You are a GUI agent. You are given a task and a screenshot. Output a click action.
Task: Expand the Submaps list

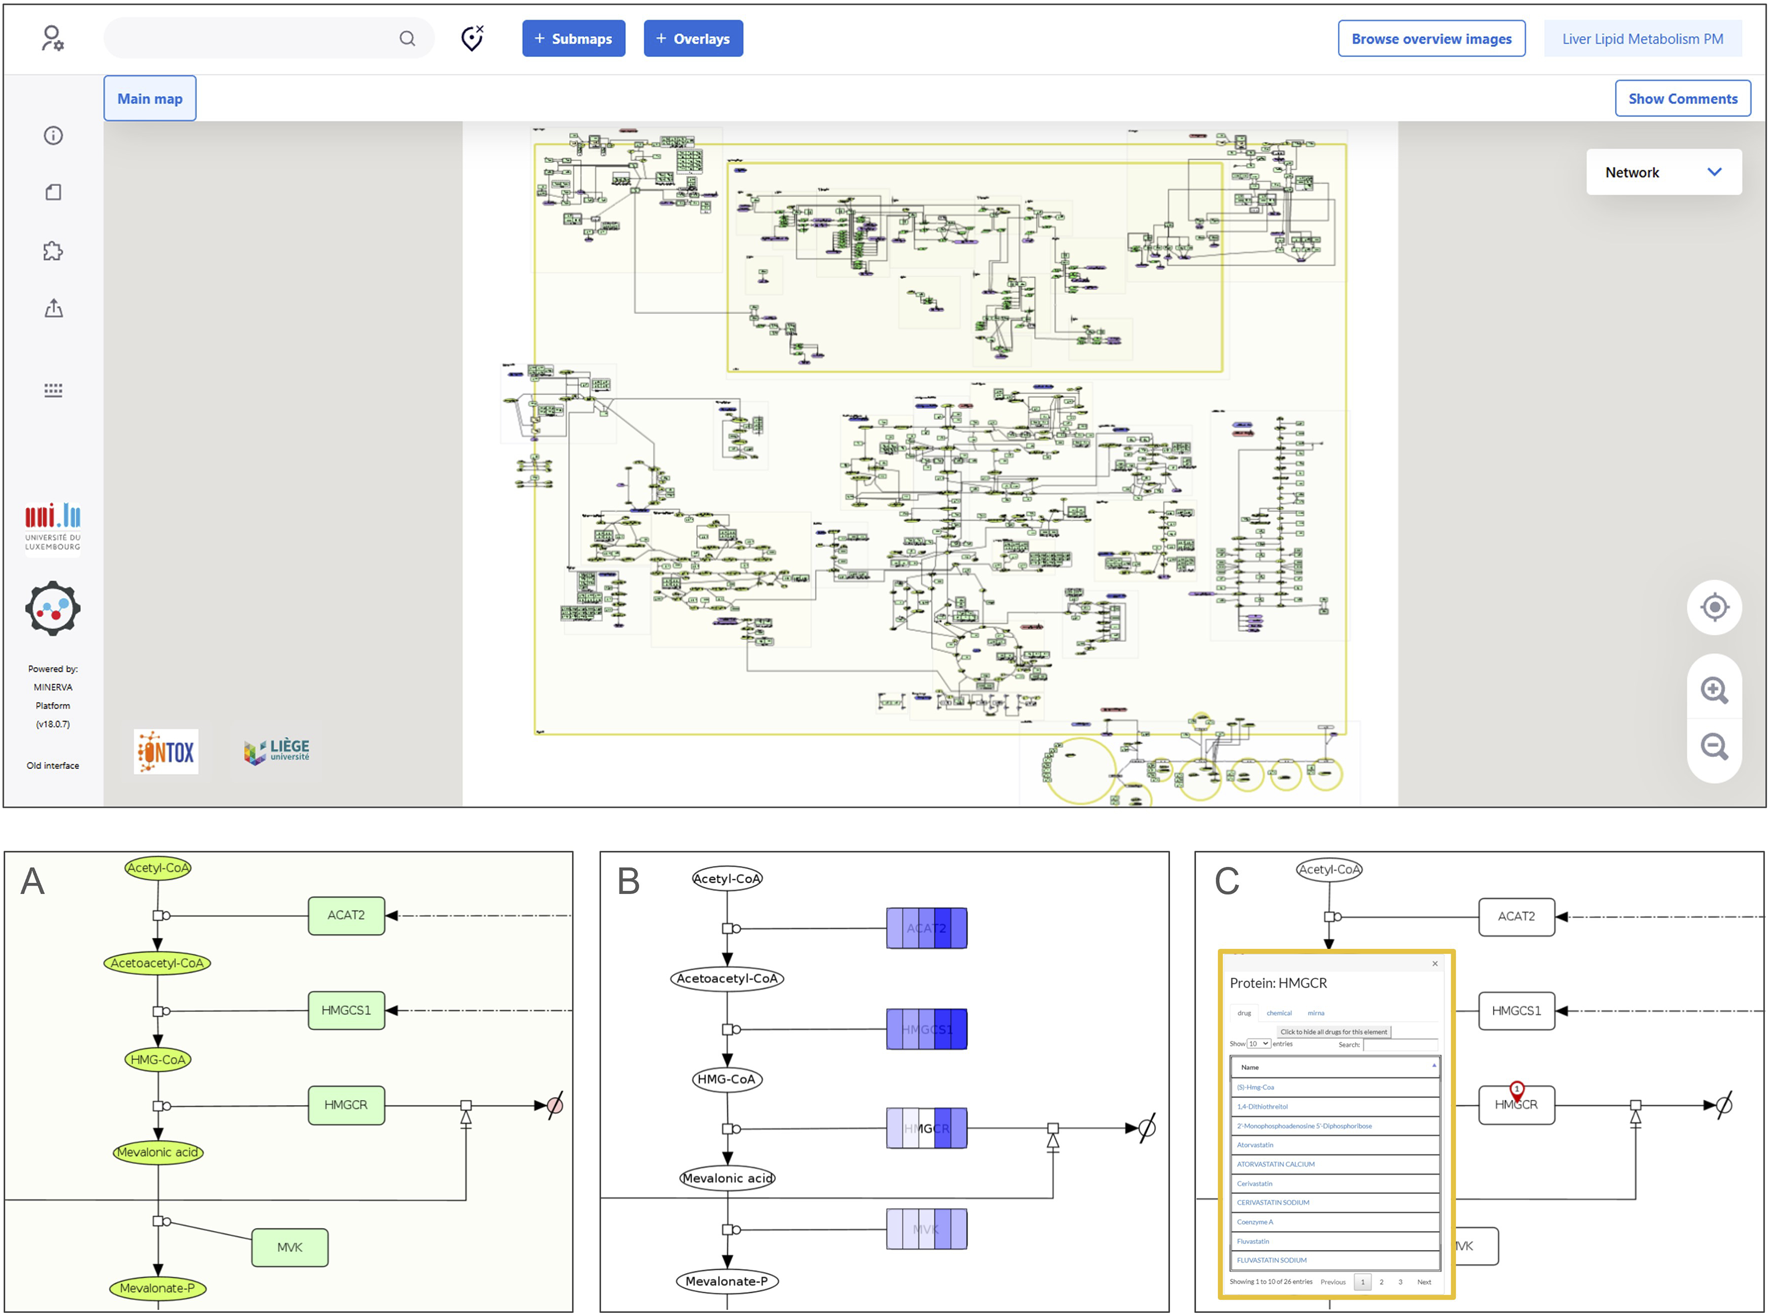pos(573,39)
